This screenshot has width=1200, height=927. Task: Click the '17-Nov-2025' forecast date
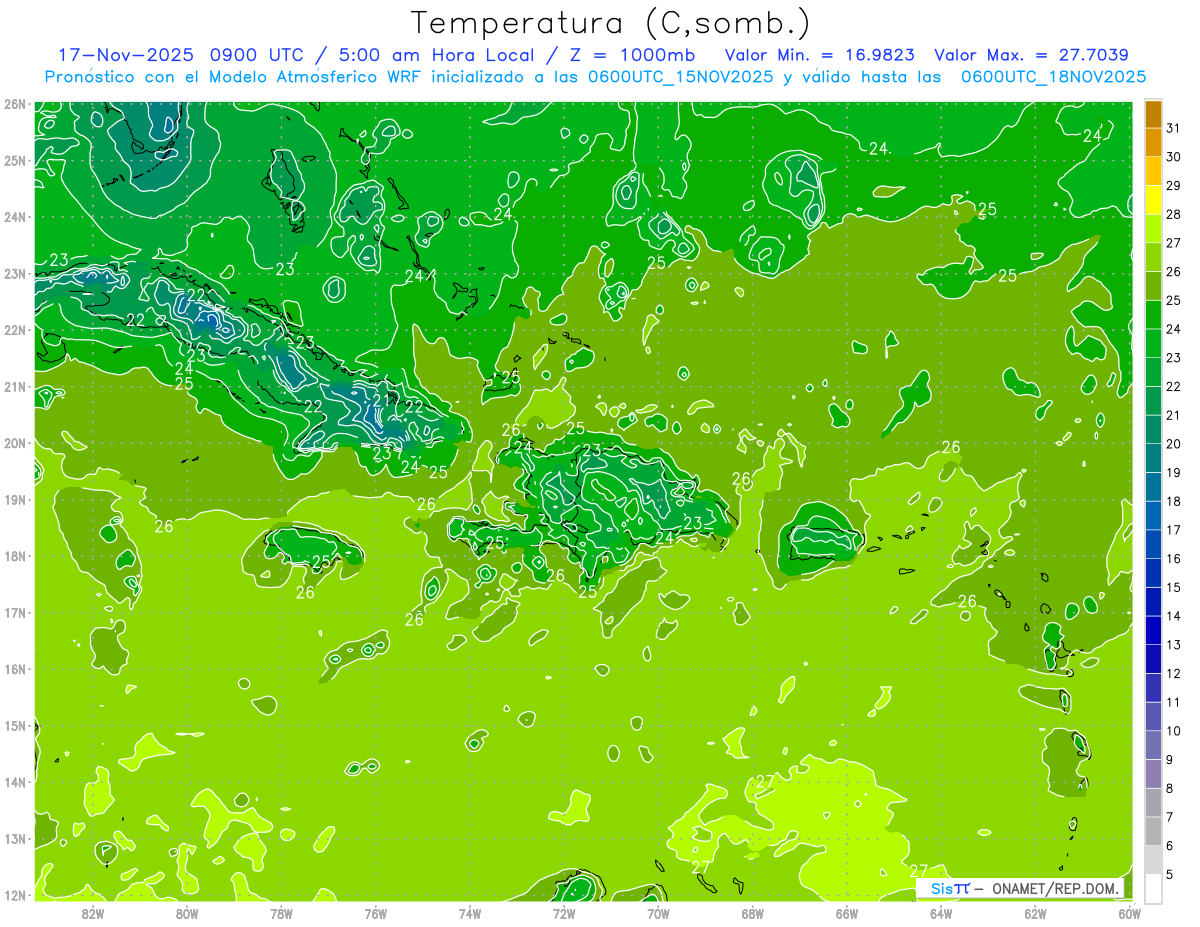[x=125, y=55]
